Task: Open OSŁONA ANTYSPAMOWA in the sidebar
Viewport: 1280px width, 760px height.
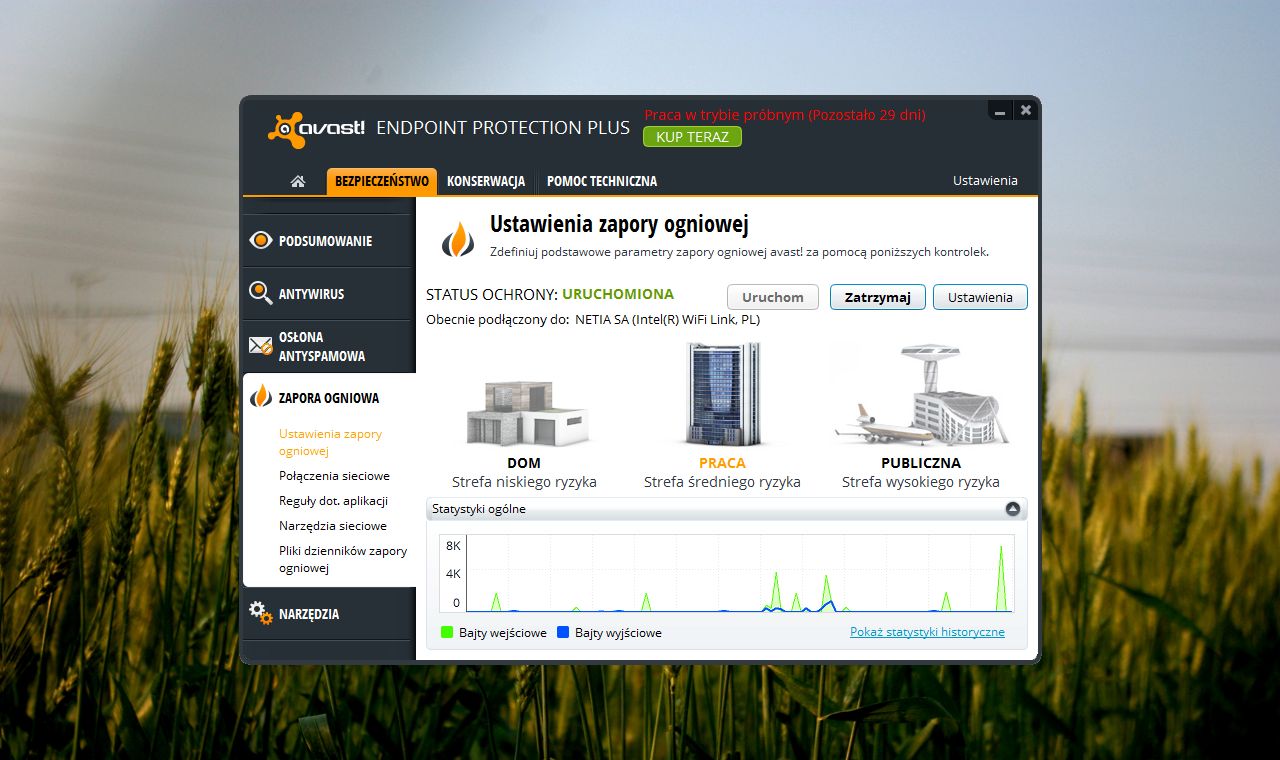Action: click(x=327, y=346)
